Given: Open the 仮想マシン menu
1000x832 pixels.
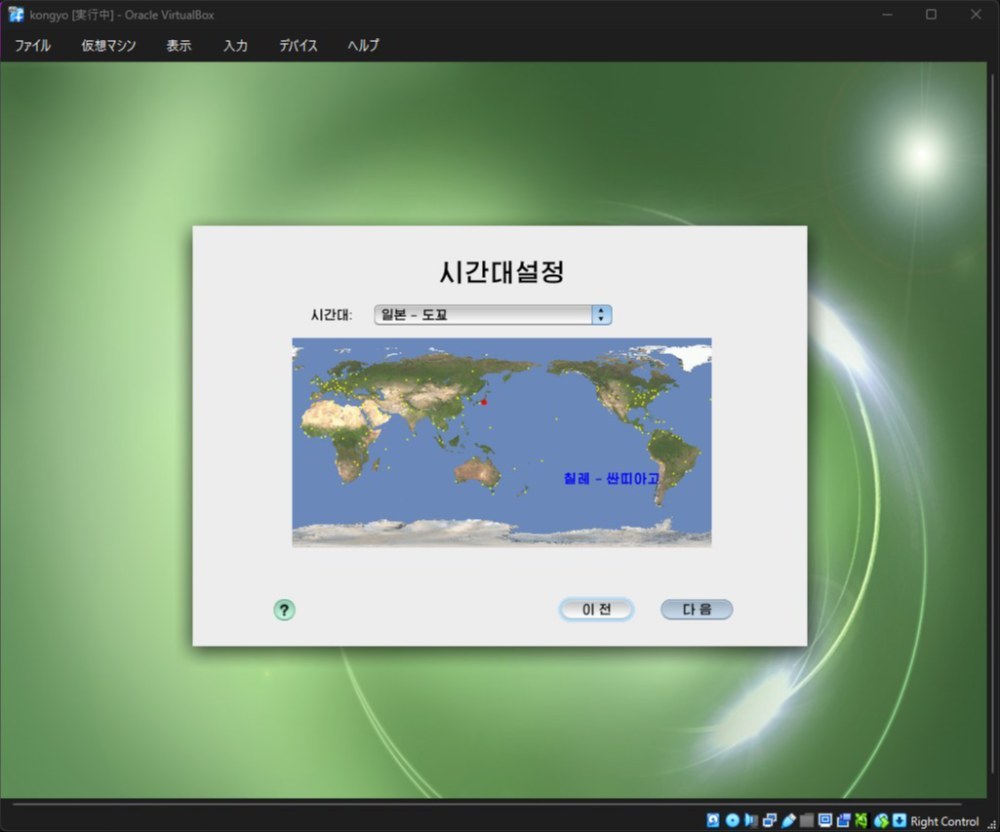Looking at the screenshot, I should pos(108,45).
